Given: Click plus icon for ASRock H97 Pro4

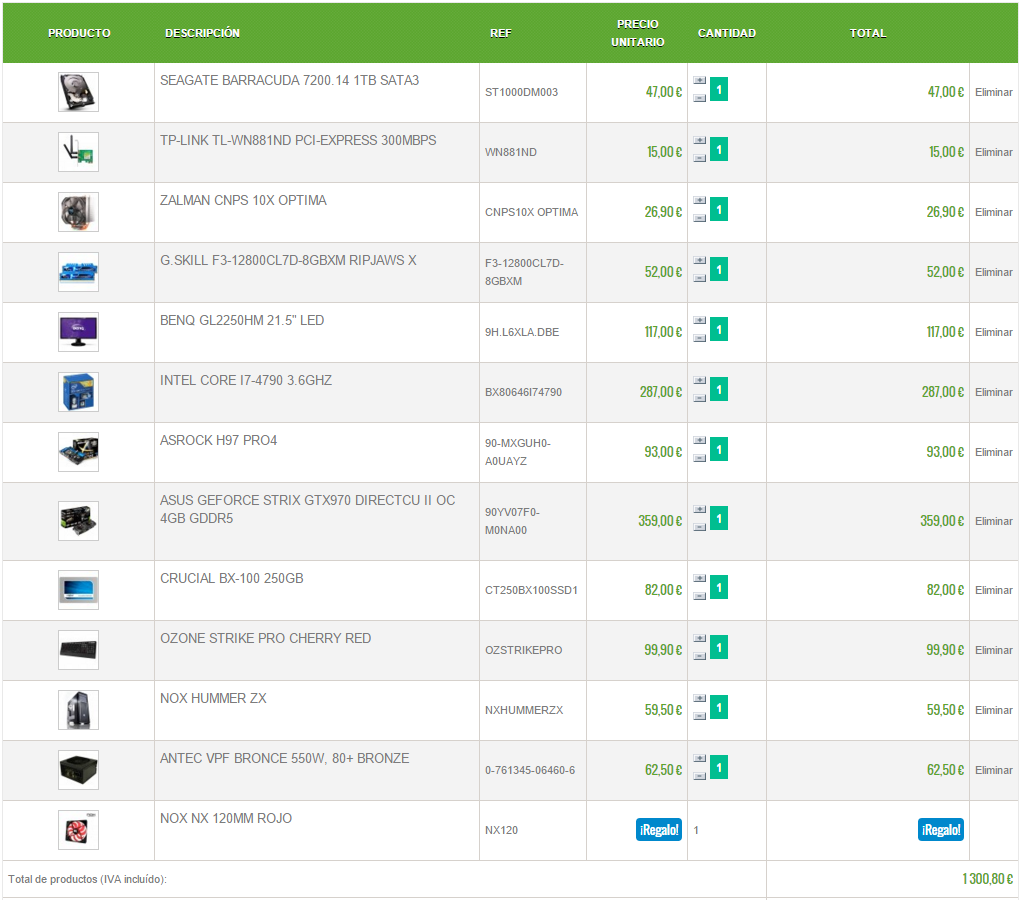Looking at the screenshot, I should 699,440.
